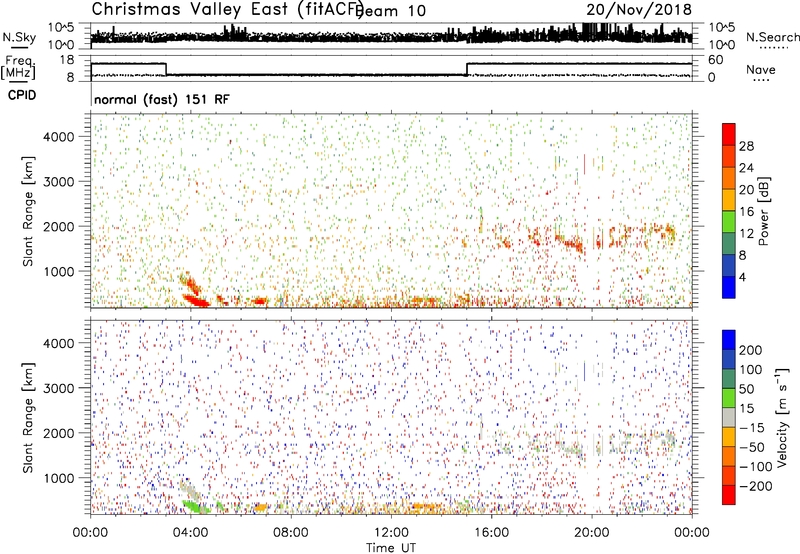The image size is (800, 554).
Task: Click the '16:00' time tick label
Action: 491,533
